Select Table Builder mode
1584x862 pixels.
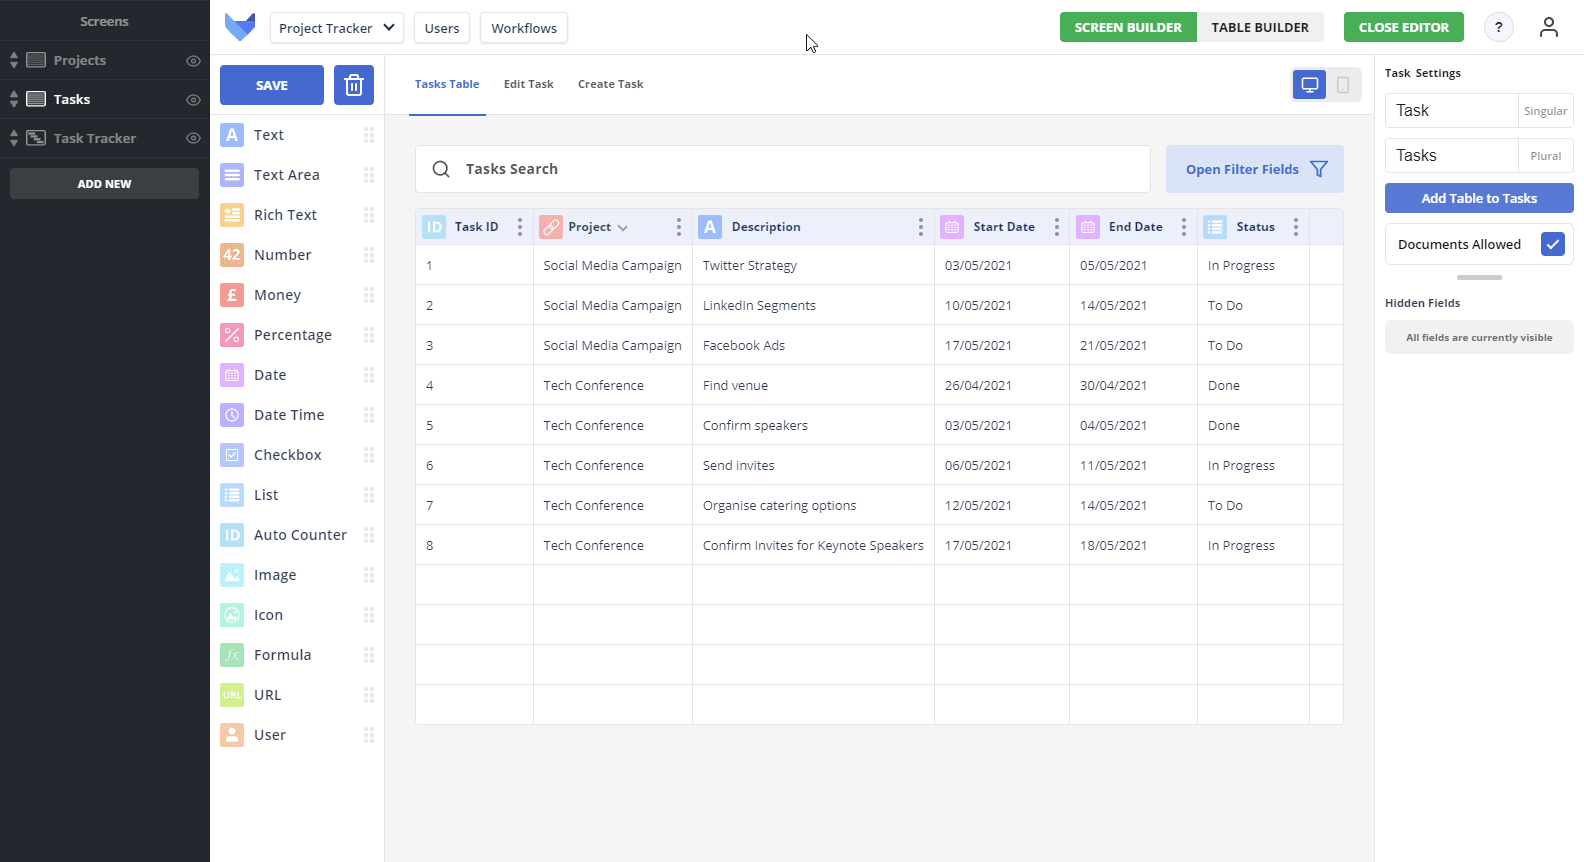(1260, 27)
